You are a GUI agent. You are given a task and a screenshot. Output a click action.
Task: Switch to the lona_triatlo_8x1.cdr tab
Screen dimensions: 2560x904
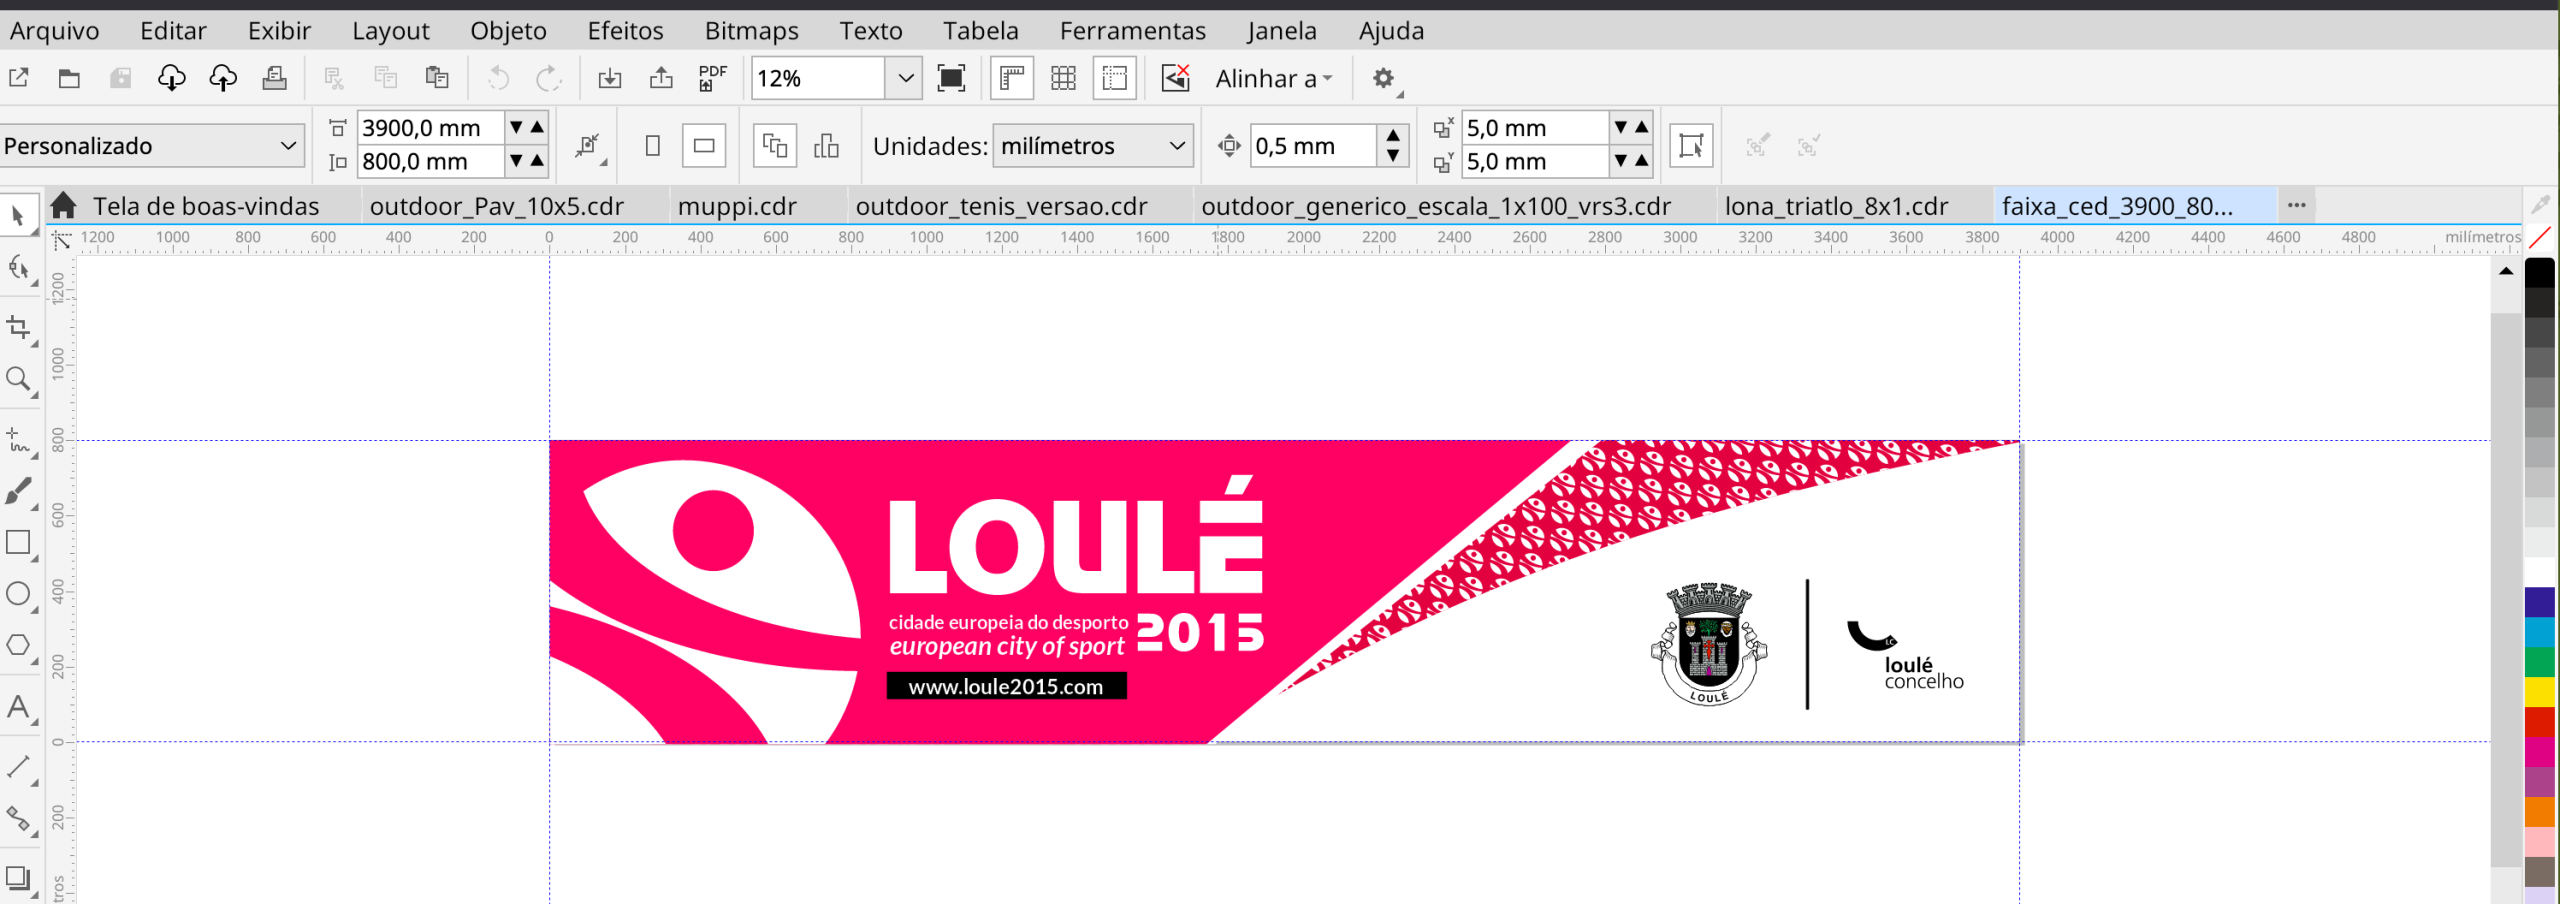pos(1835,206)
